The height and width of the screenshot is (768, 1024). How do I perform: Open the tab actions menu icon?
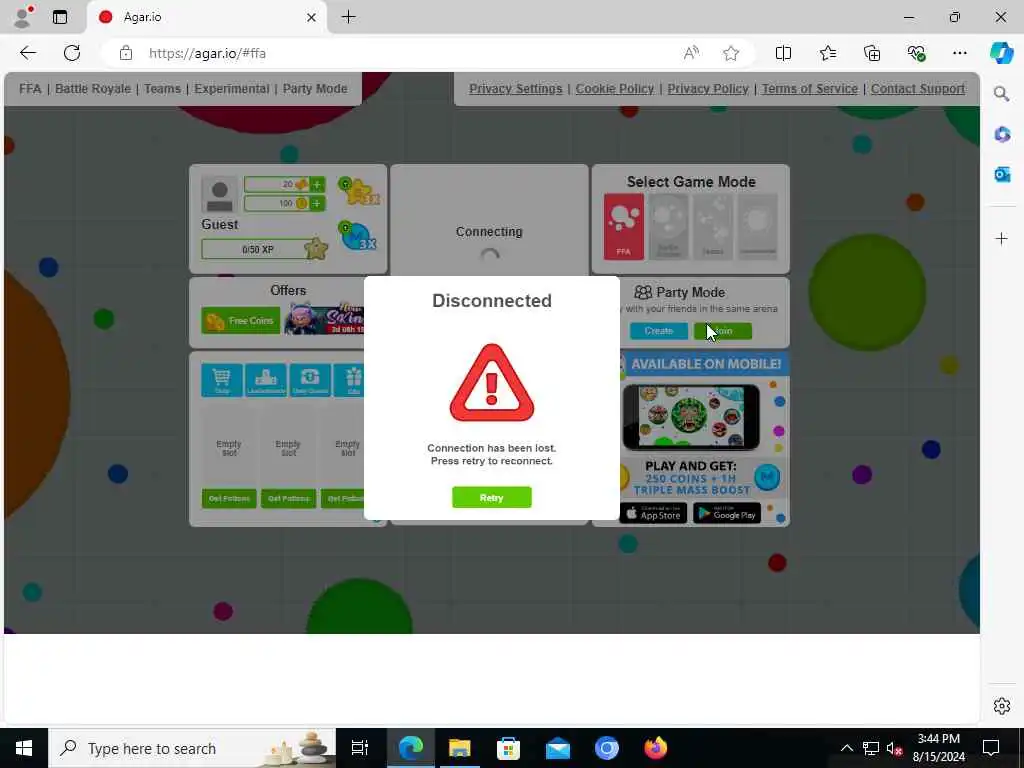60,18
